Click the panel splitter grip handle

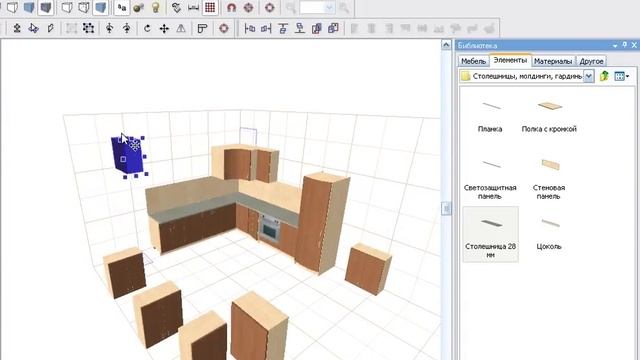446,209
